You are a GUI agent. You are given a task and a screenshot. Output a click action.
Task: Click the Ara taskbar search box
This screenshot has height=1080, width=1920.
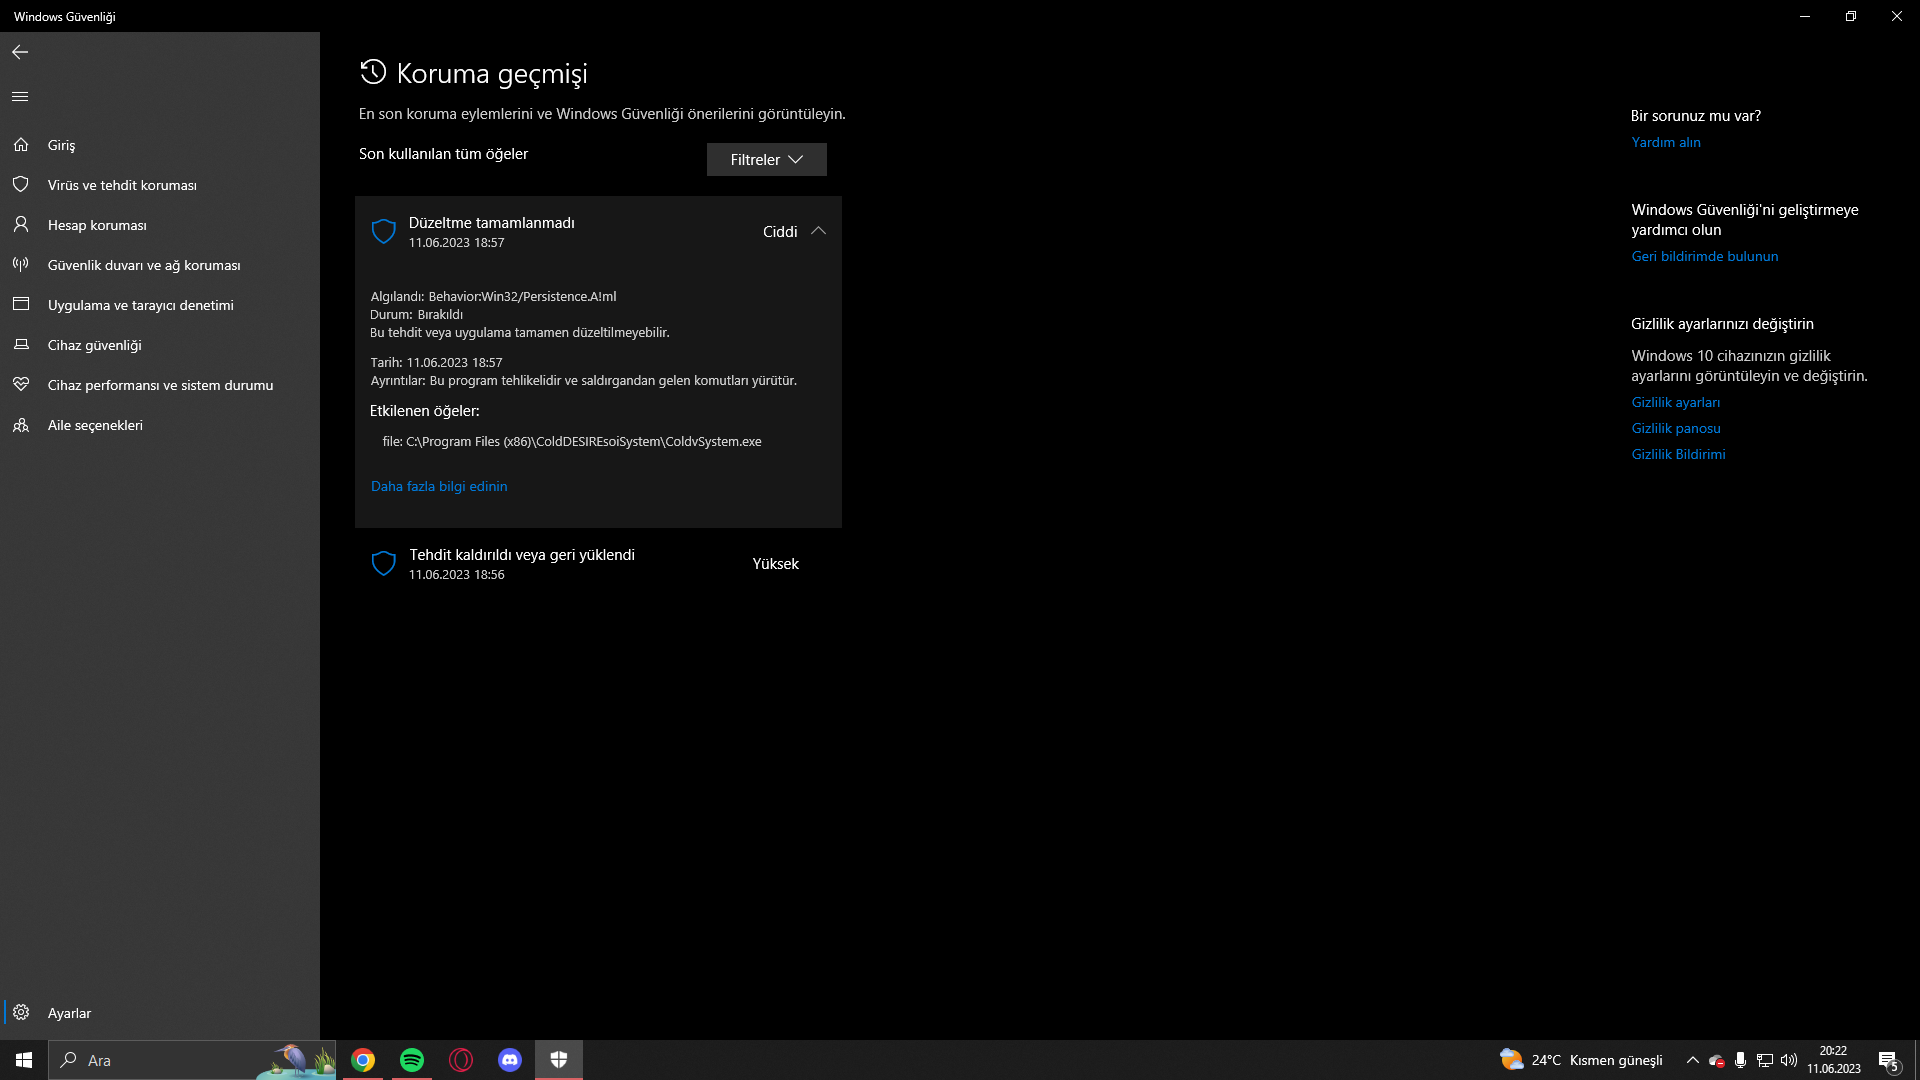[x=160, y=1060]
